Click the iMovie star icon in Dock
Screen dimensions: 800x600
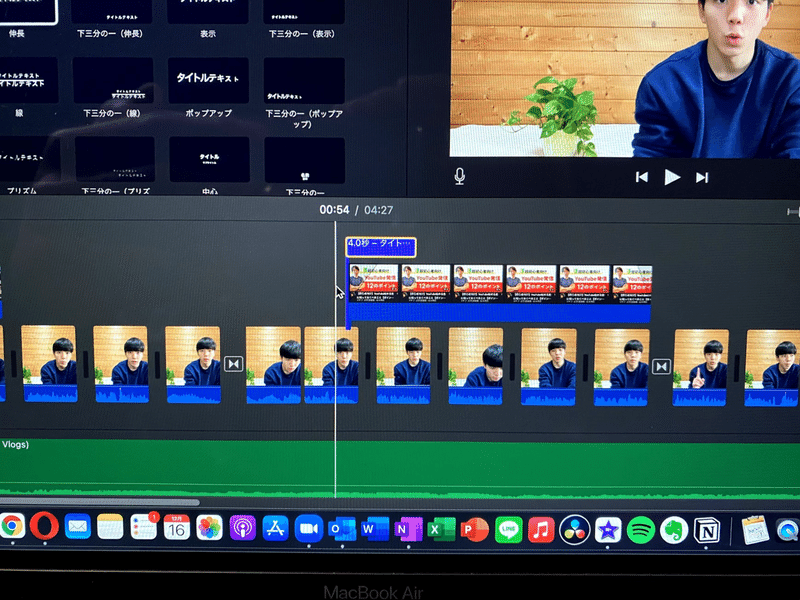point(608,531)
